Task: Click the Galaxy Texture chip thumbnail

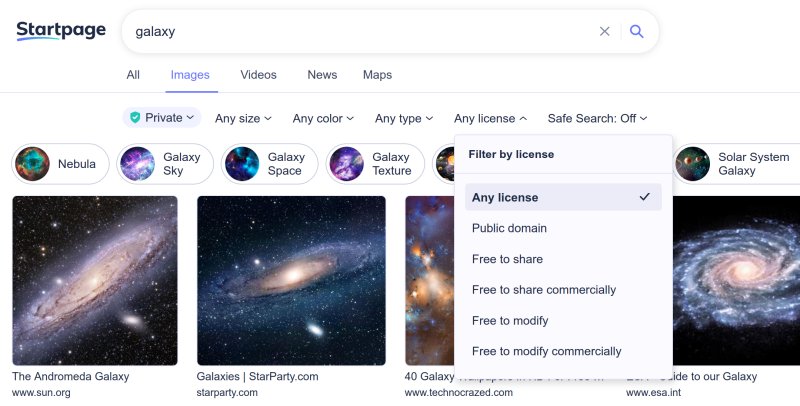Action: pos(347,164)
